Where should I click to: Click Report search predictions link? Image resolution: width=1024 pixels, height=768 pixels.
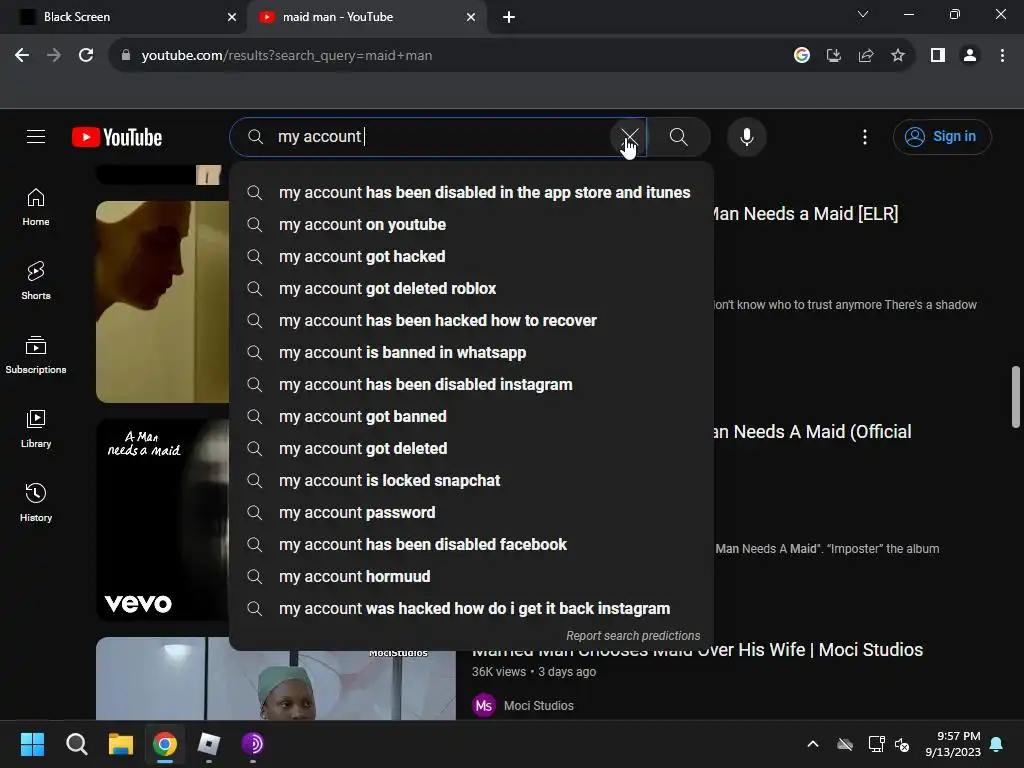coord(633,635)
